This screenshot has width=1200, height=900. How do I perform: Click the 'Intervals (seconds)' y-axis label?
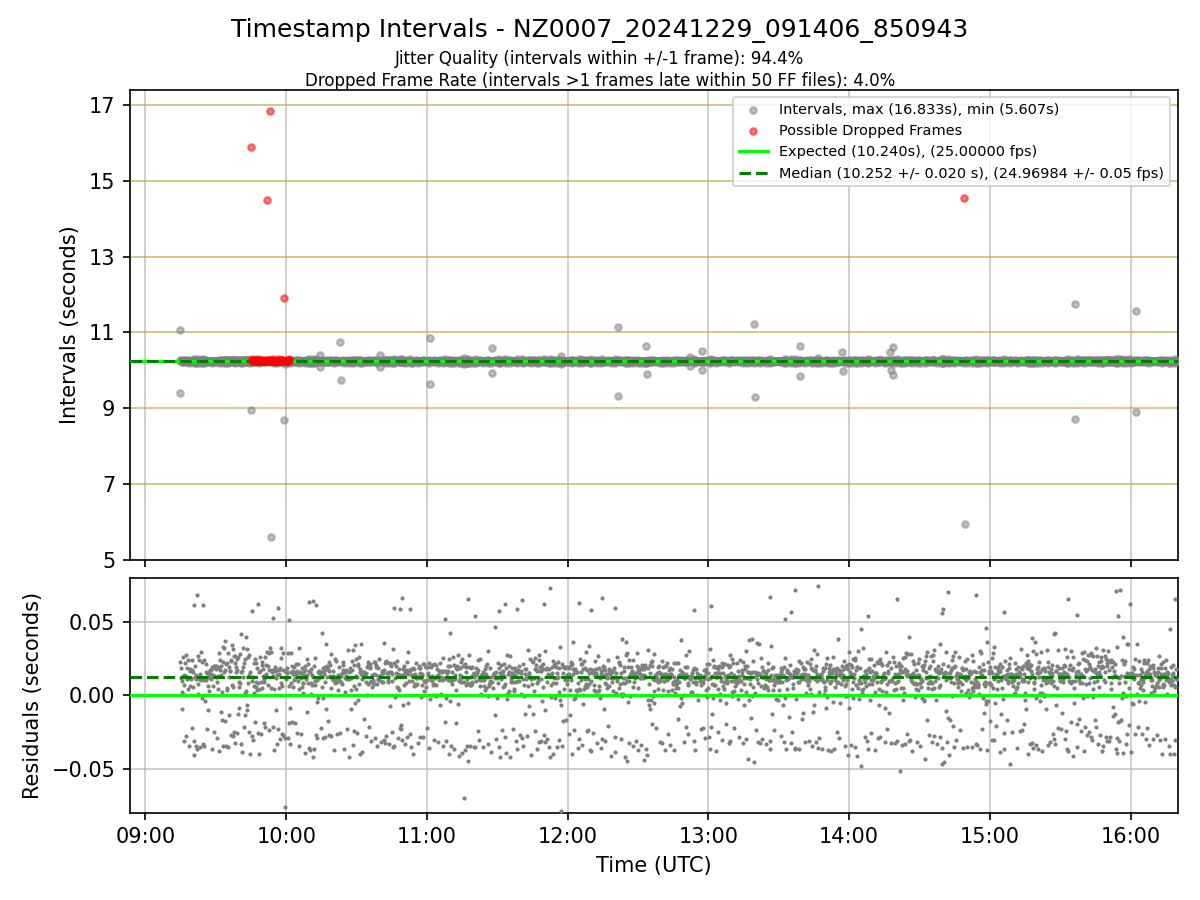coord(69,325)
